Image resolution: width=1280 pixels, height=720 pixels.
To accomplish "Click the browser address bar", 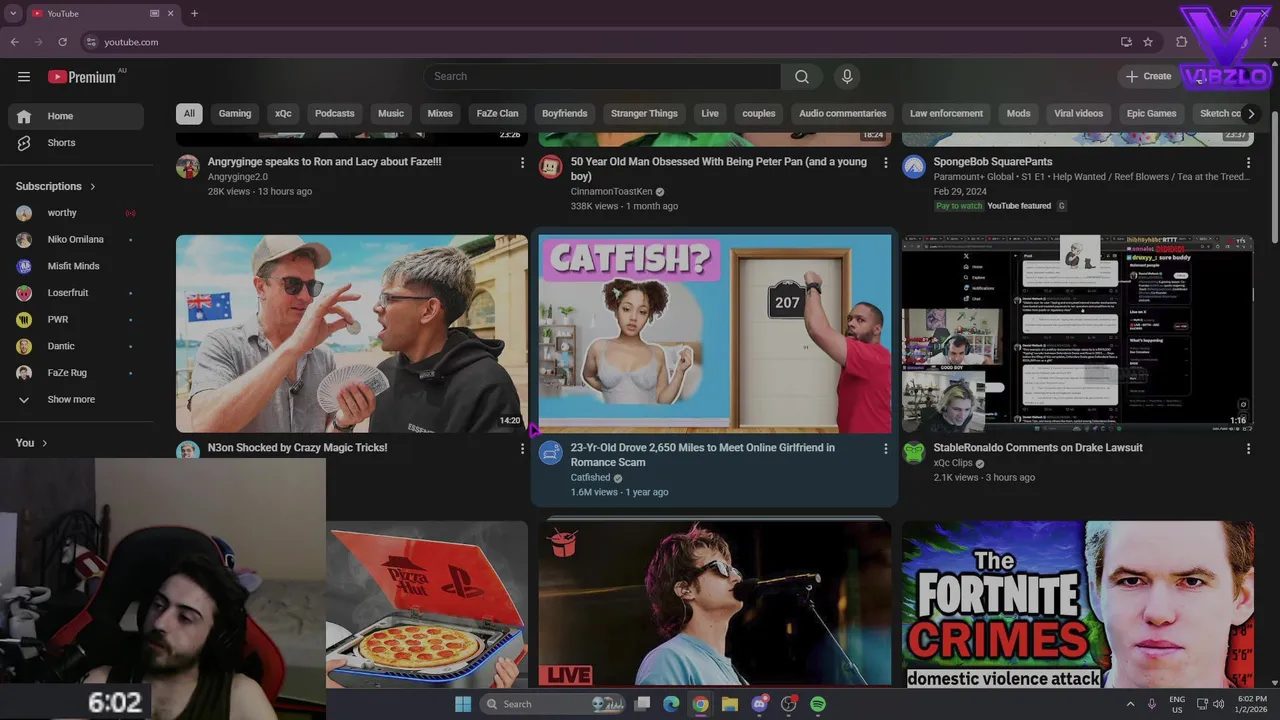I will click(x=600, y=42).
